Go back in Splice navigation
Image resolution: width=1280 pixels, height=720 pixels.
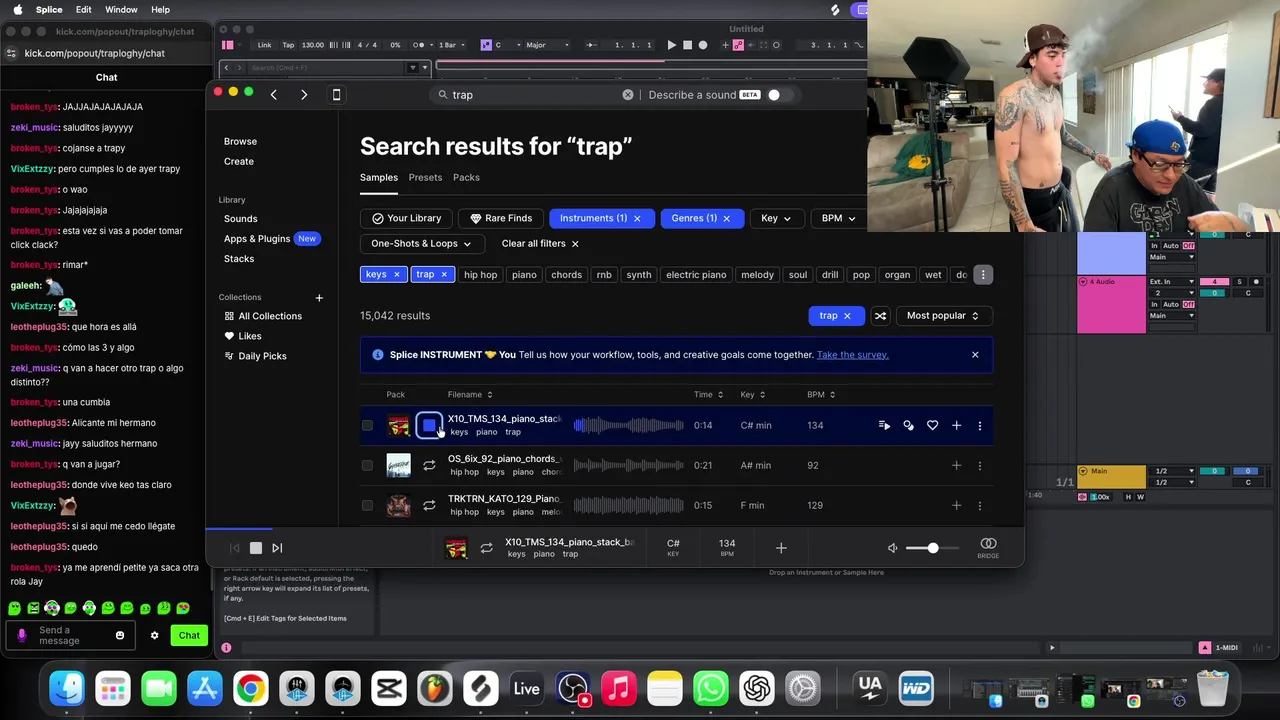tap(273, 94)
